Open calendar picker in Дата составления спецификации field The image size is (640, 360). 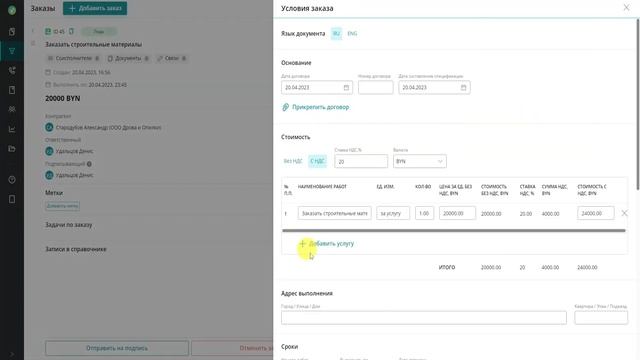[463, 88]
